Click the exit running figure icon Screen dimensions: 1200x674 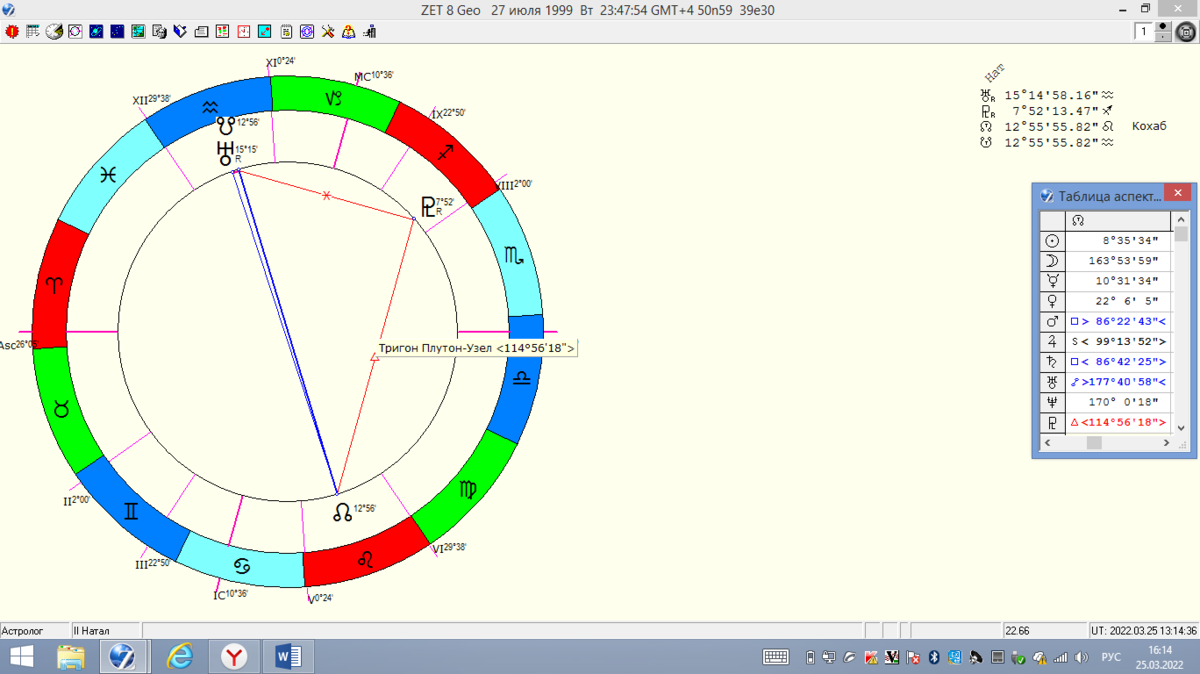click(x=370, y=32)
